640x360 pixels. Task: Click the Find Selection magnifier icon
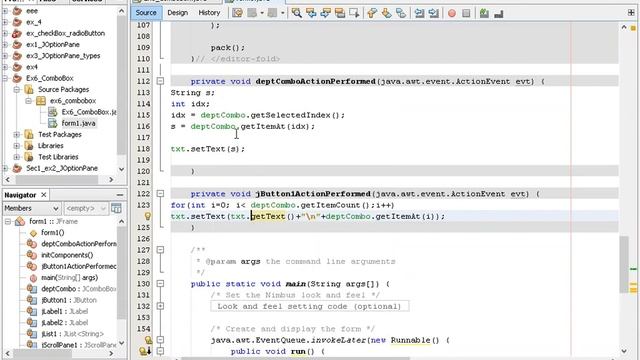(297, 13)
